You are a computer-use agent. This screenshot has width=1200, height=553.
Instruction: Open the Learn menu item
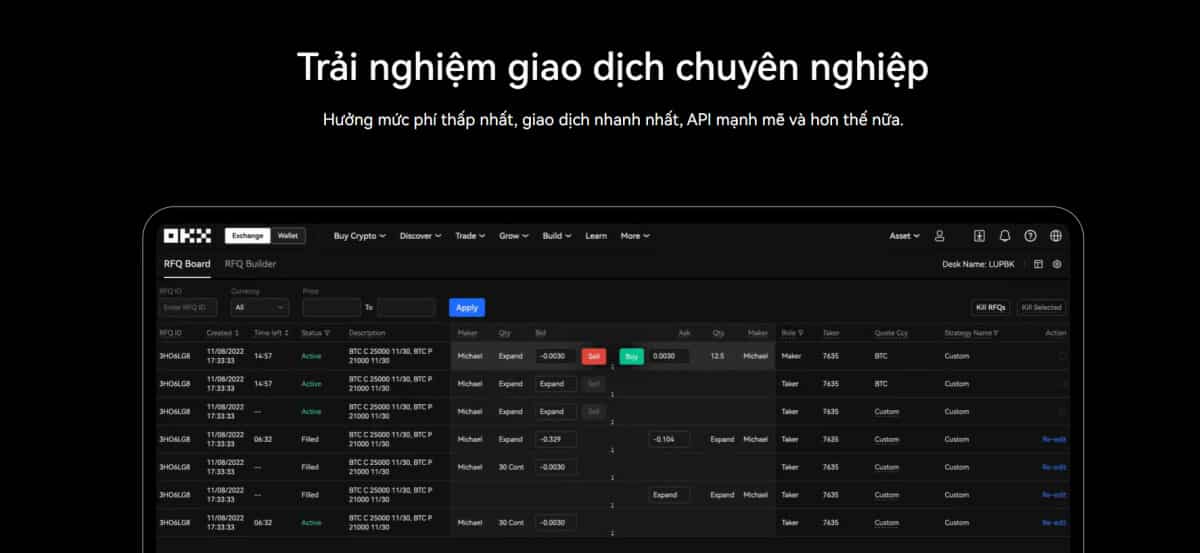coord(596,236)
